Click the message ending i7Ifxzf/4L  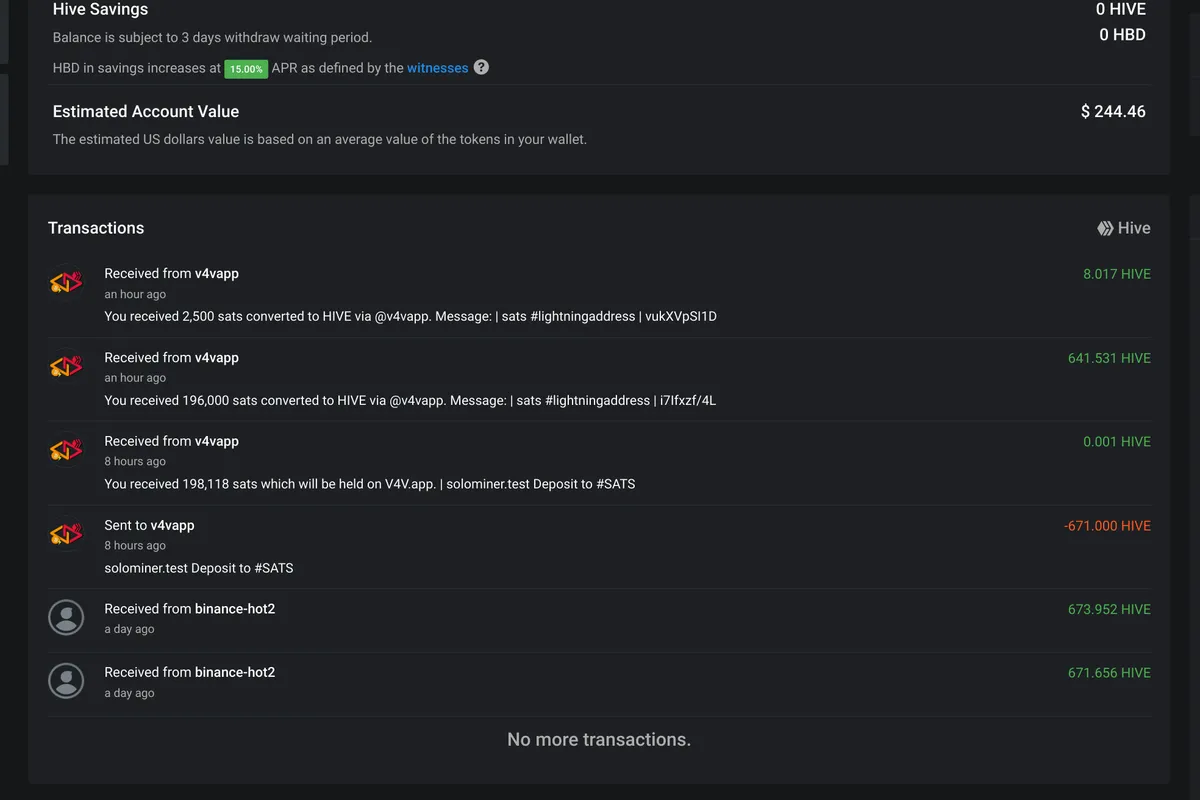click(411, 400)
